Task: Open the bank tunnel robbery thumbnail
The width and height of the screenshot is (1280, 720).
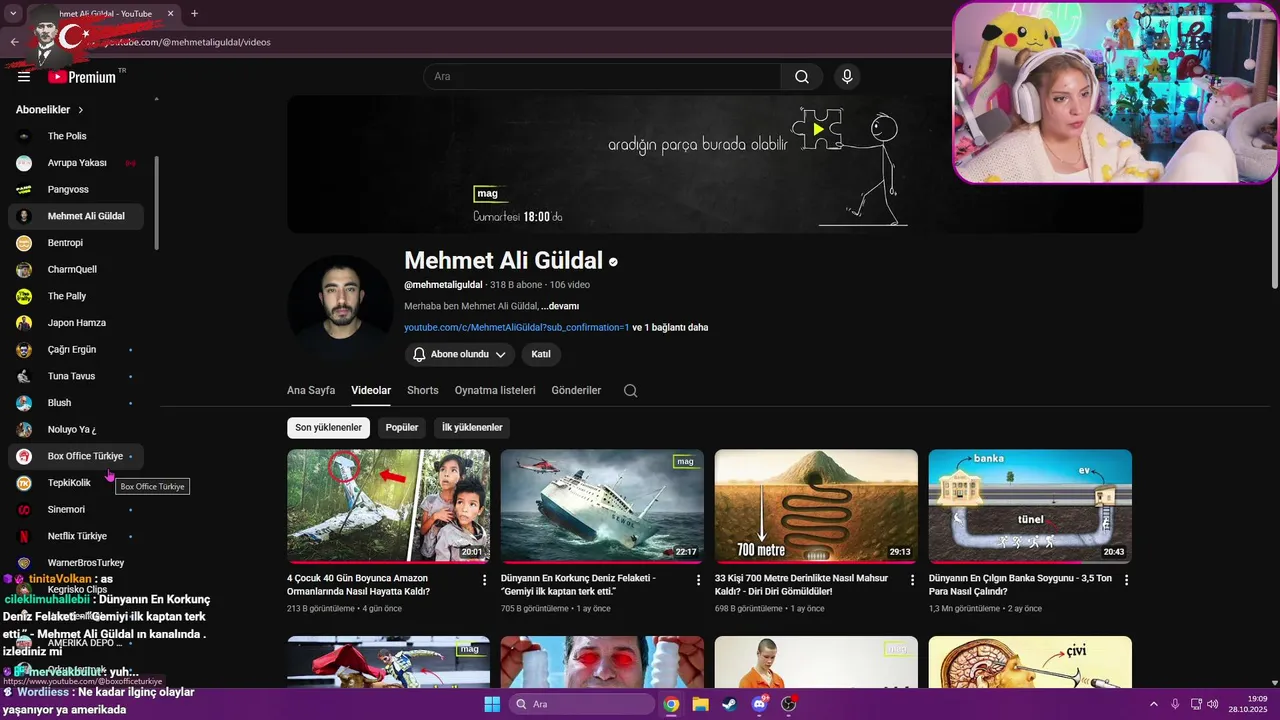Action: pos(1030,506)
